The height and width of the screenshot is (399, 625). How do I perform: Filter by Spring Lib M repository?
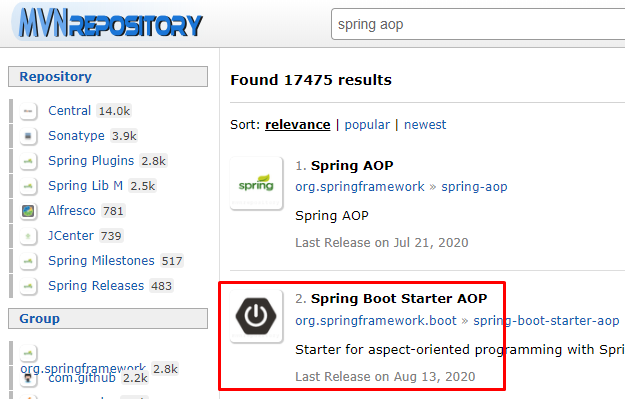85,186
